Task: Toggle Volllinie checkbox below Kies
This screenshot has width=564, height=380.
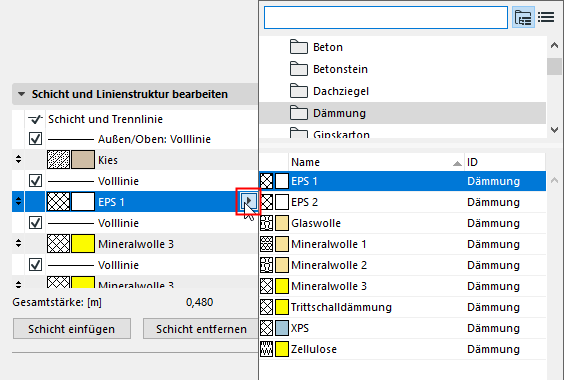Action: (35, 181)
